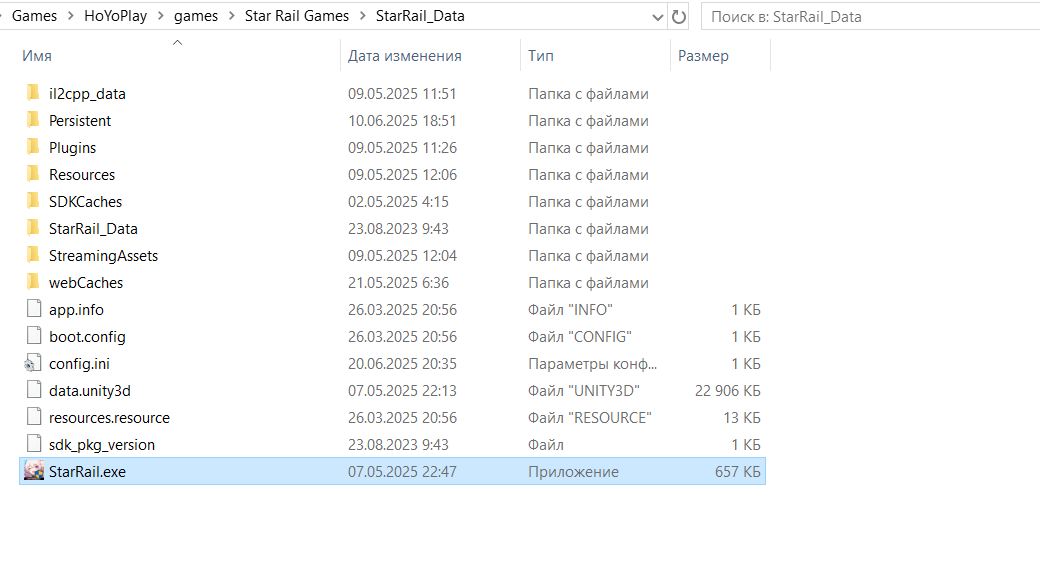1040x587 pixels.
Task: Go to lowercase games breadcrumb segment
Action: 196,17
